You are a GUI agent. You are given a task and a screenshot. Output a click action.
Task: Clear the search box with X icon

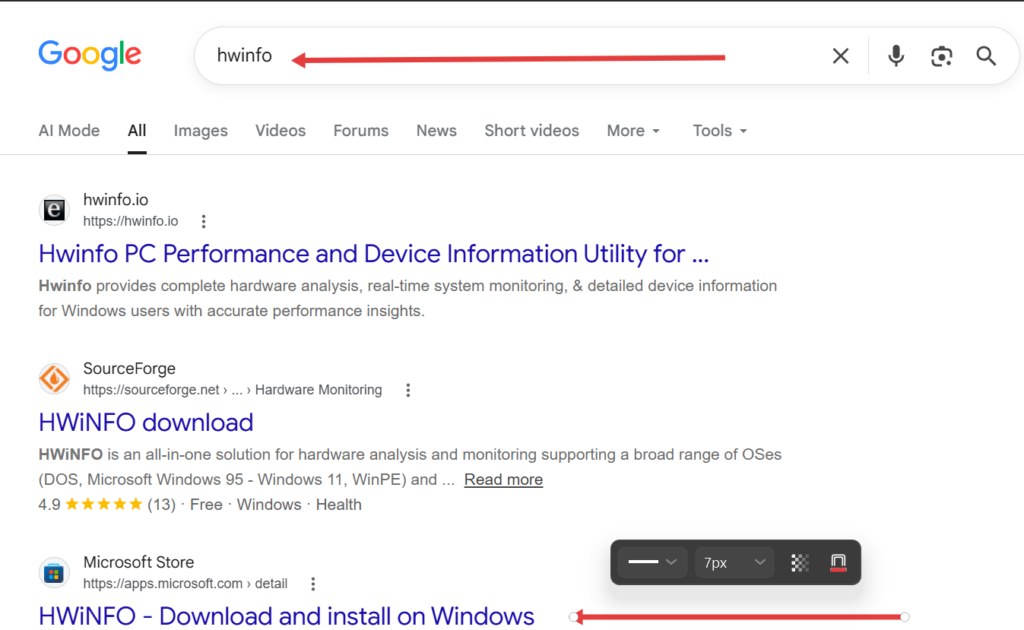(840, 56)
